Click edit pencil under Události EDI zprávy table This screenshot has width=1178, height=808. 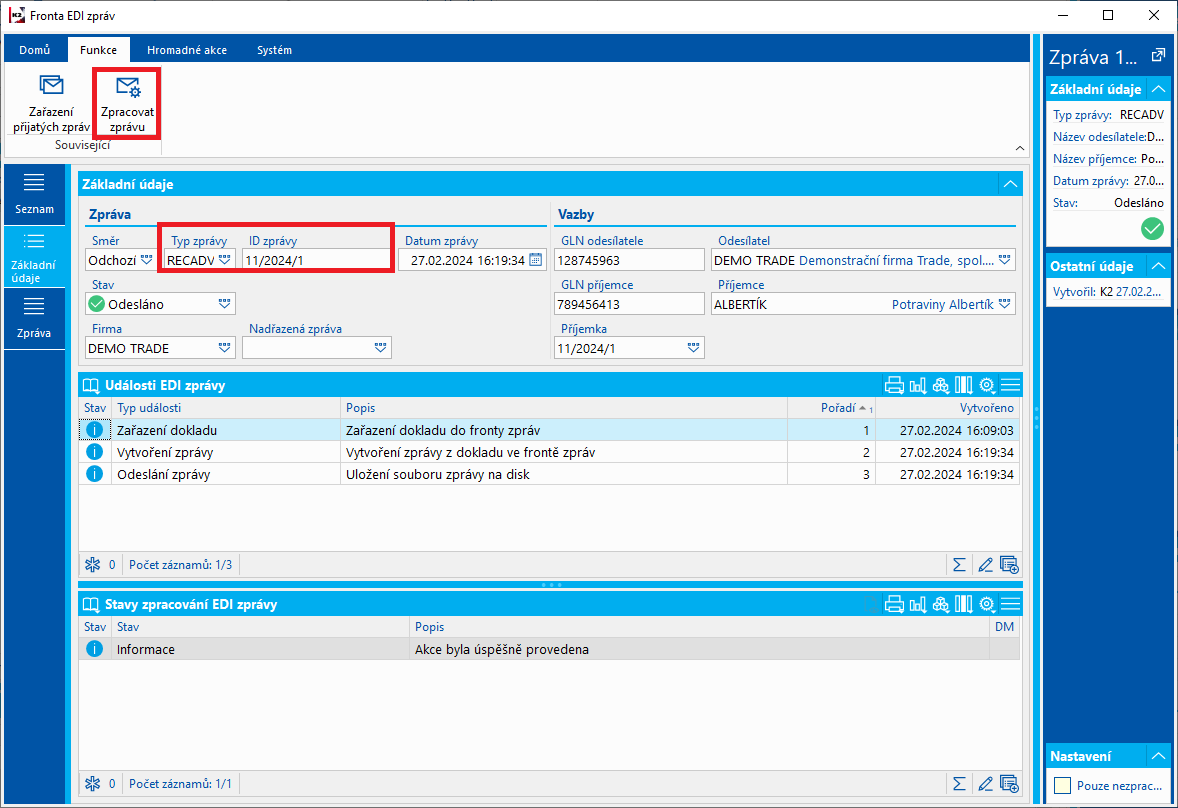(985, 565)
